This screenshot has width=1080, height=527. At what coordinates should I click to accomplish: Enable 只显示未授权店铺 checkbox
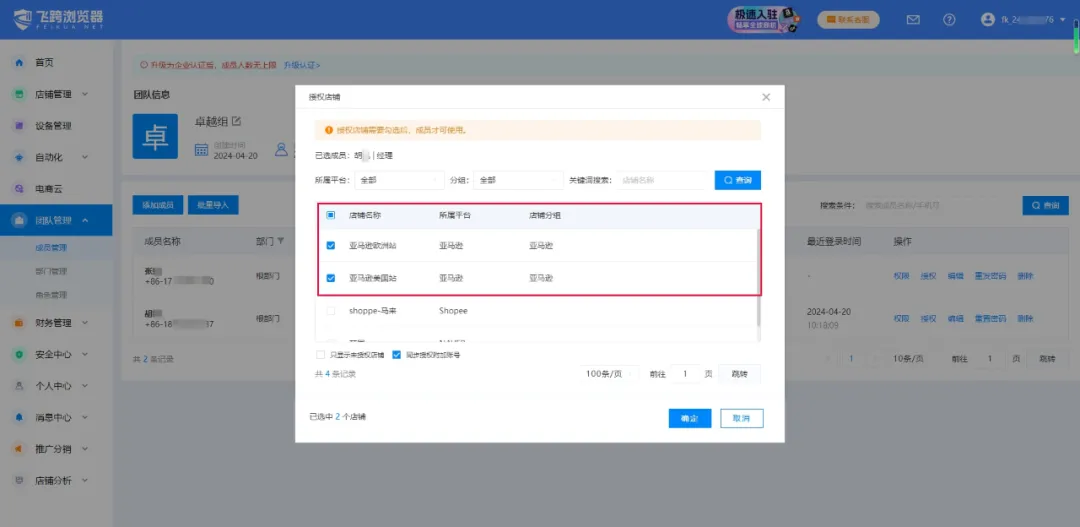point(320,355)
